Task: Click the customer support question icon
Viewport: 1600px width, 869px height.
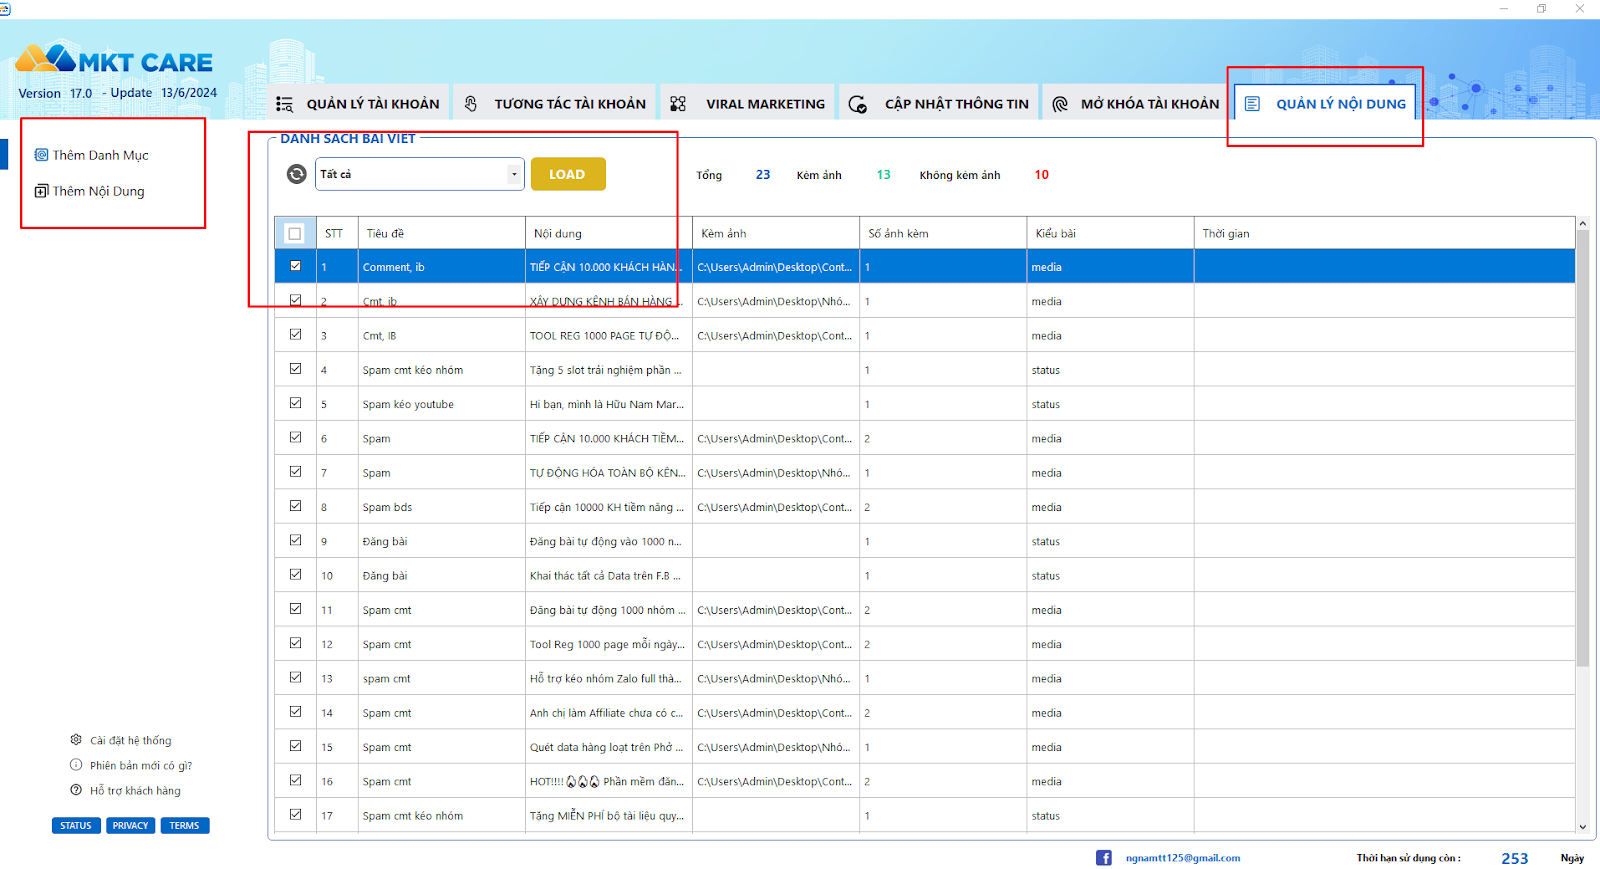Action: pos(76,790)
